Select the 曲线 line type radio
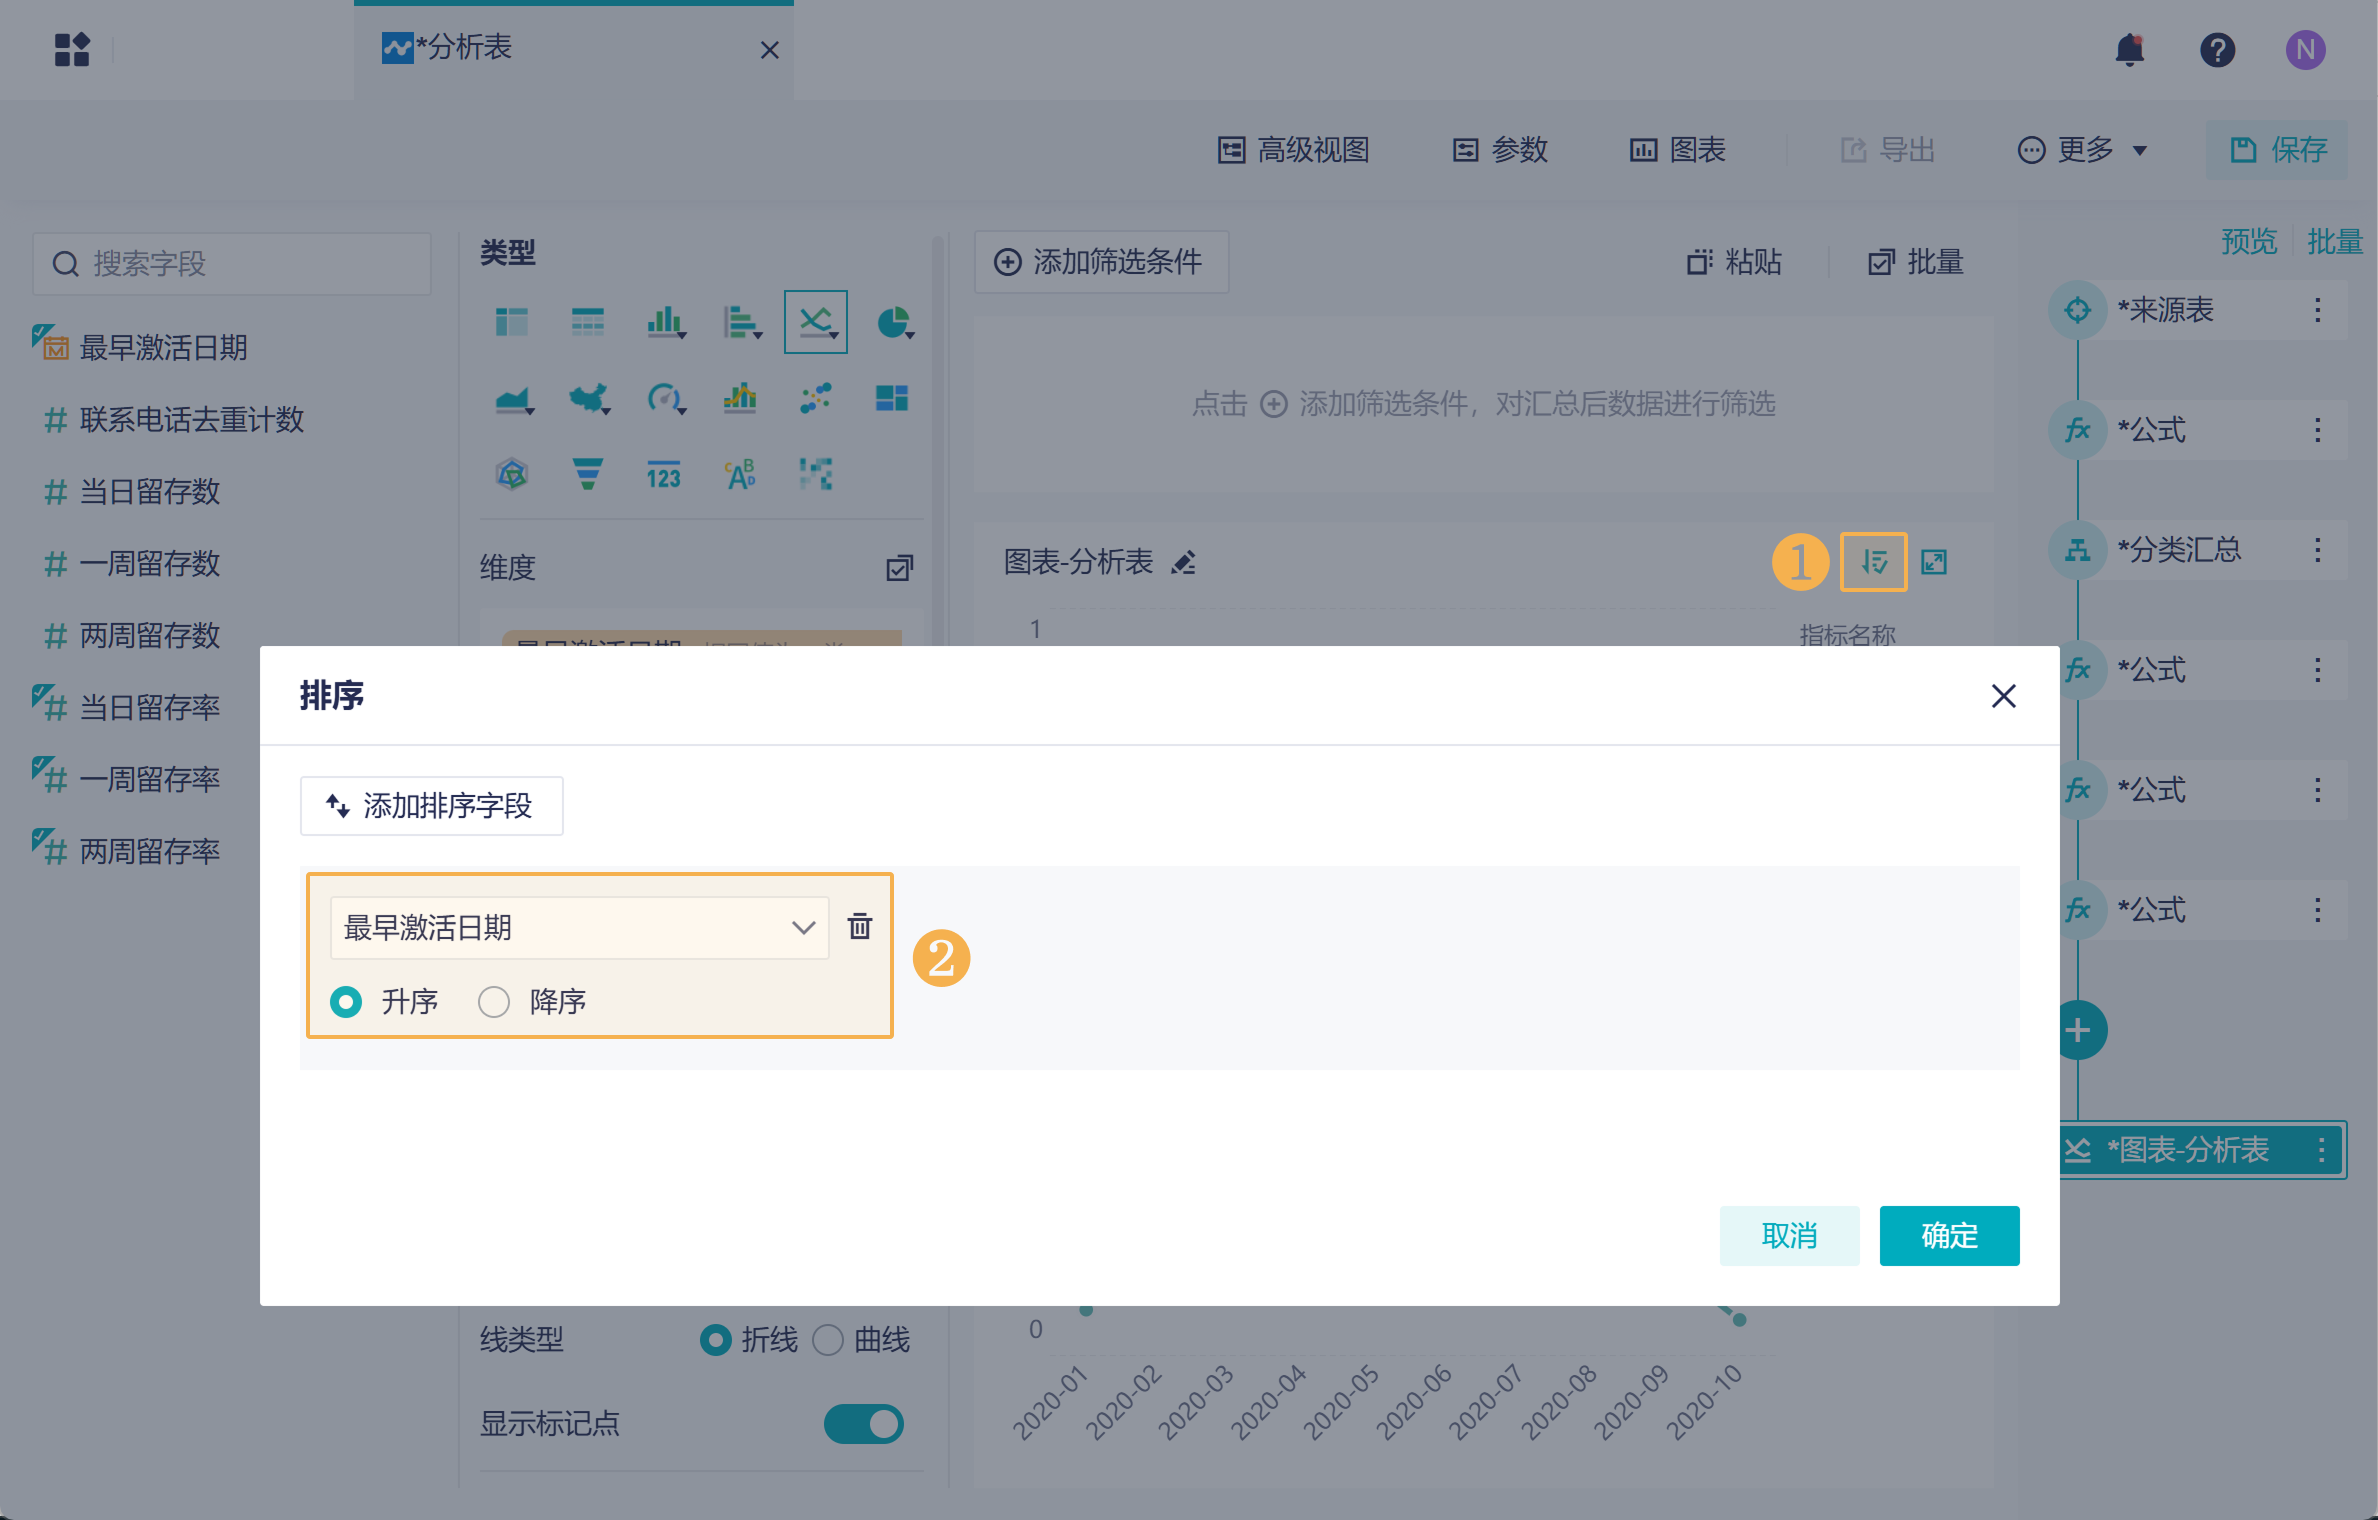Image resolution: width=2378 pixels, height=1520 pixels. 829,1339
